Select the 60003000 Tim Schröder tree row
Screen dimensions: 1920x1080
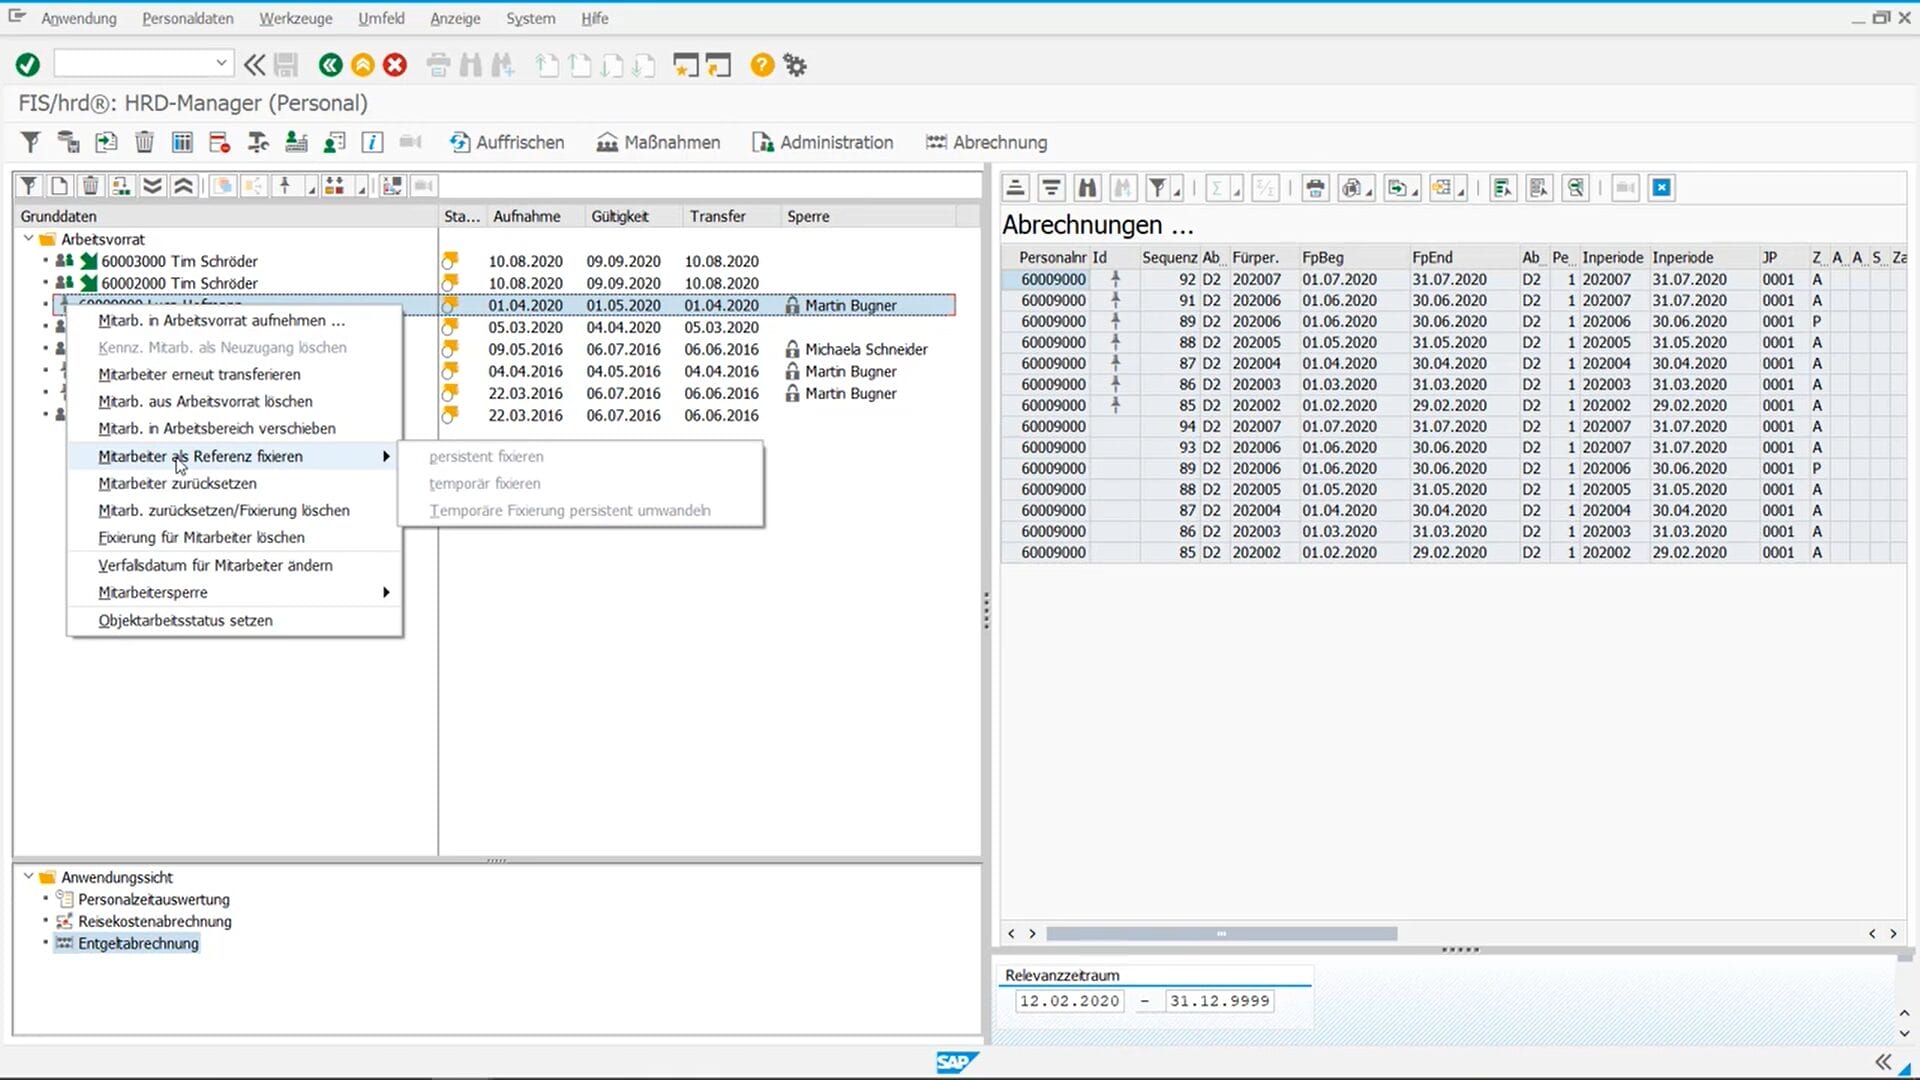tap(179, 261)
